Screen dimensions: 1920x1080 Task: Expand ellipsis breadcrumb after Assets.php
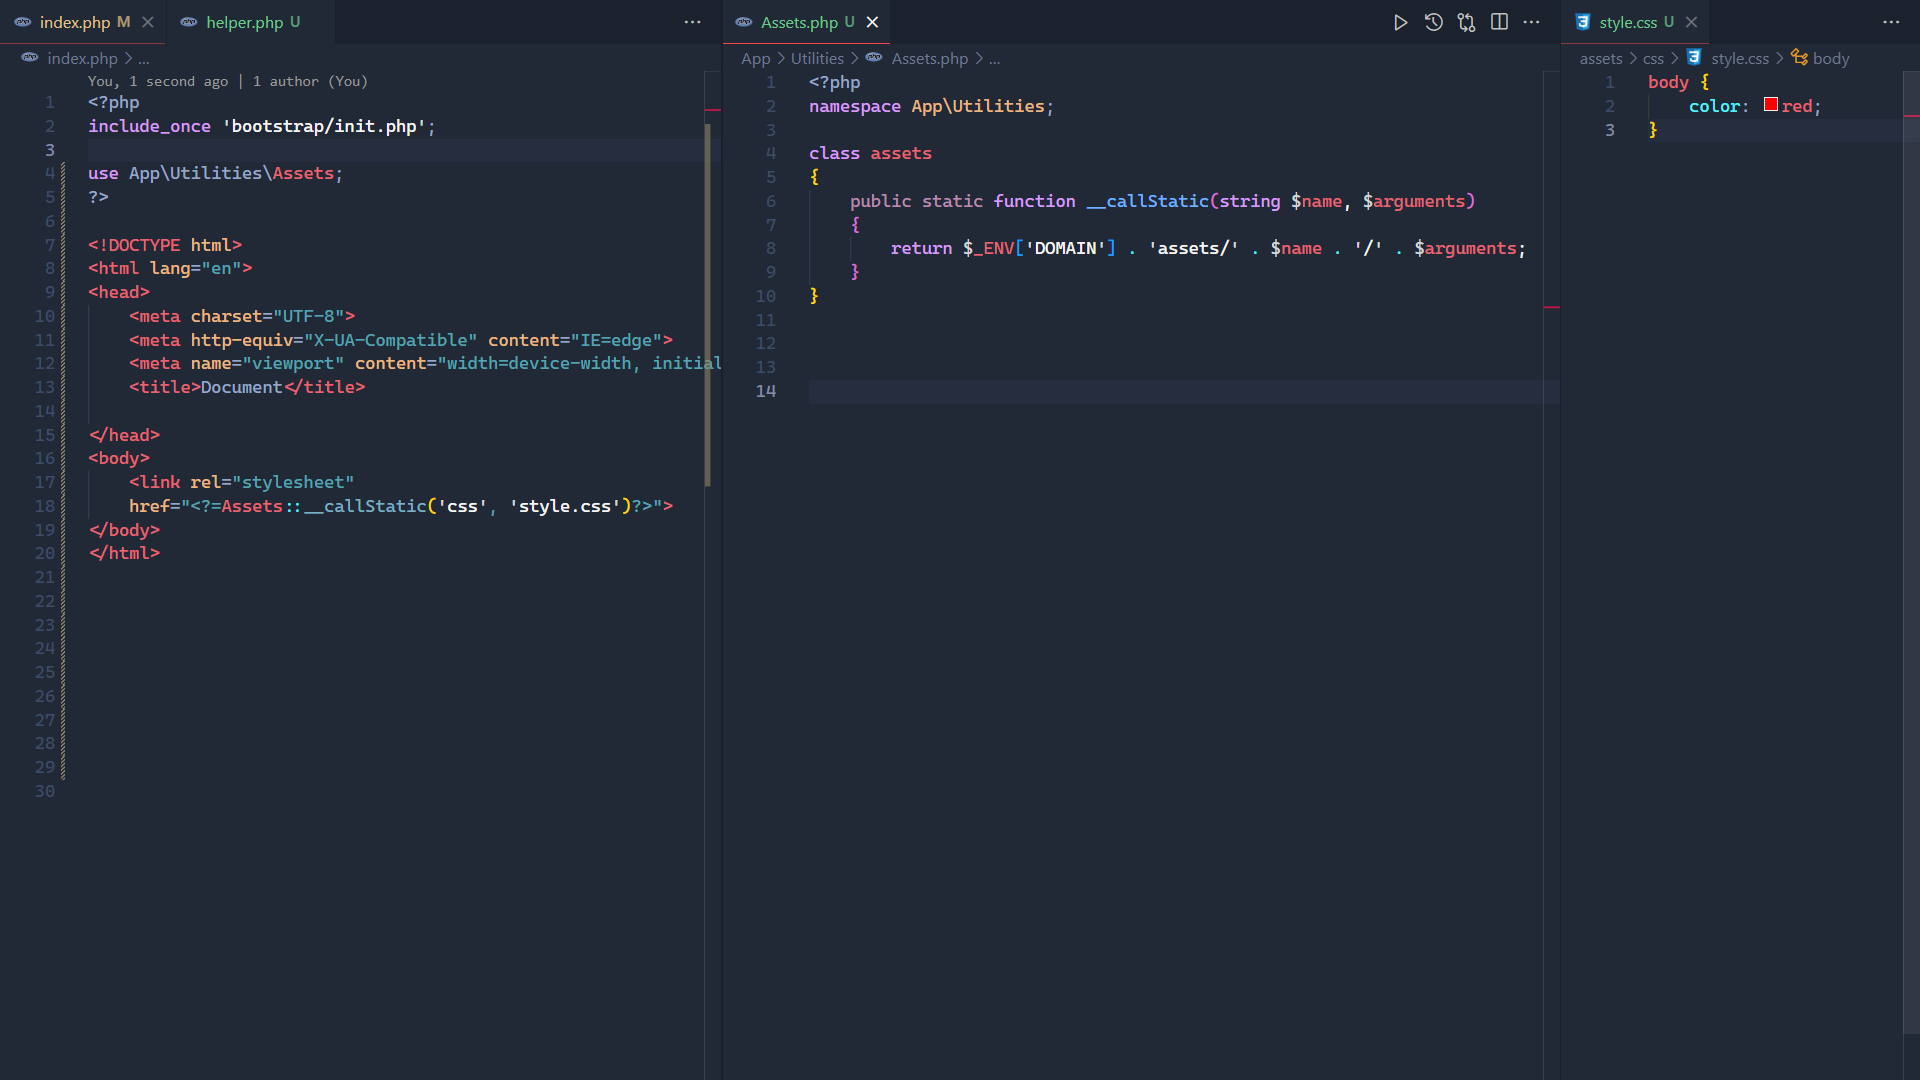click(x=994, y=59)
